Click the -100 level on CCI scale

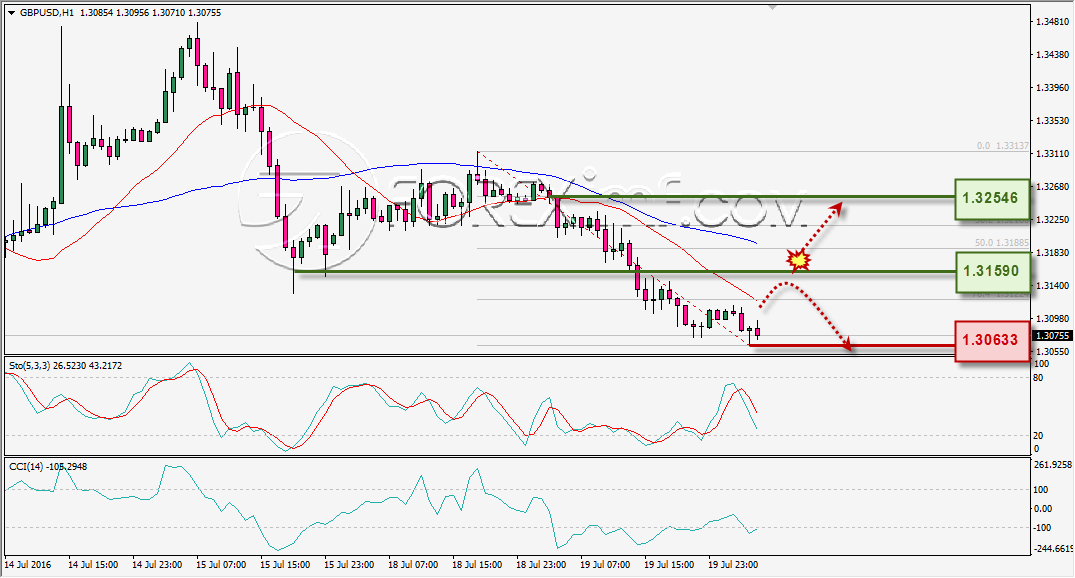[x=1042, y=528]
